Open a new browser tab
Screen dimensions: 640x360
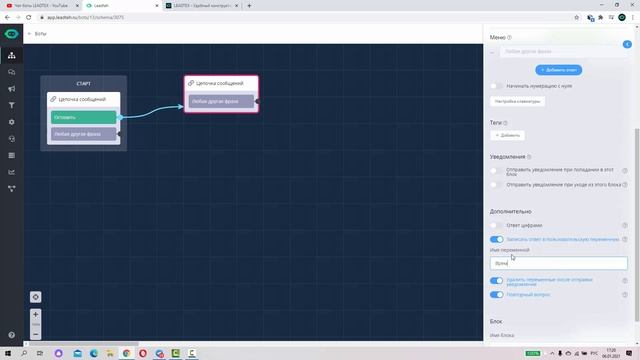[249, 6]
